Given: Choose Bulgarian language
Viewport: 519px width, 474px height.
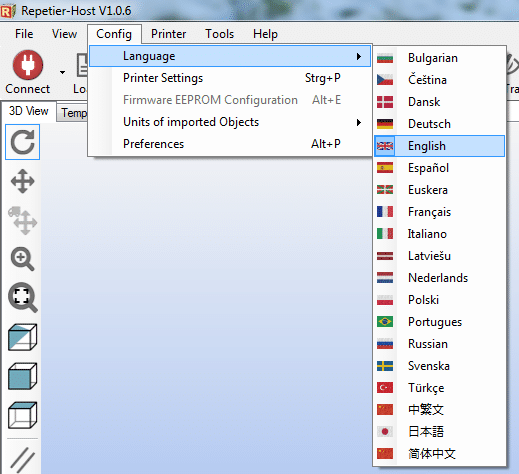Looking at the screenshot, I should 439,58.
